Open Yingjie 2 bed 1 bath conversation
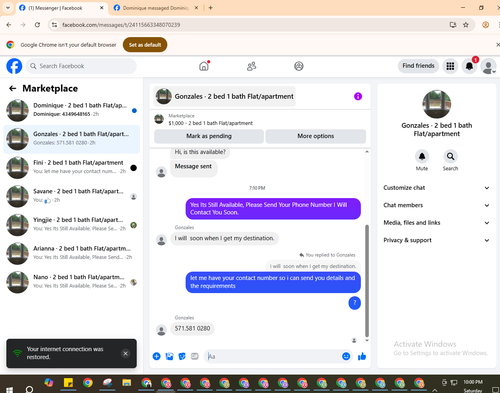The image size is (500, 393). tap(71, 225)
